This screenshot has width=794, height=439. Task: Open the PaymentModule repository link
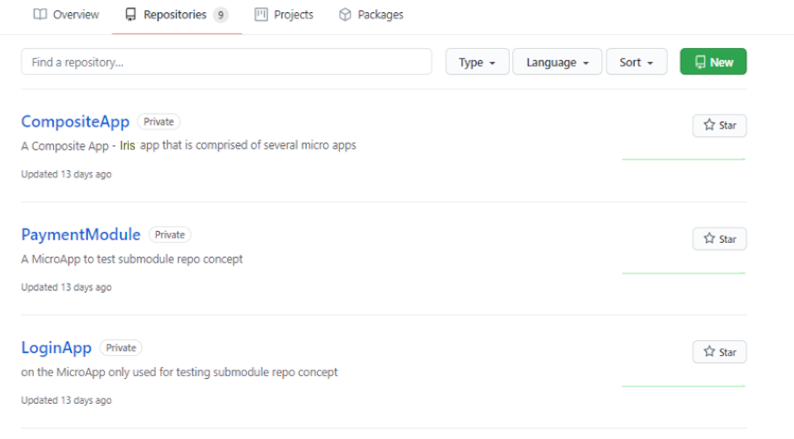(x=81, y=235)
